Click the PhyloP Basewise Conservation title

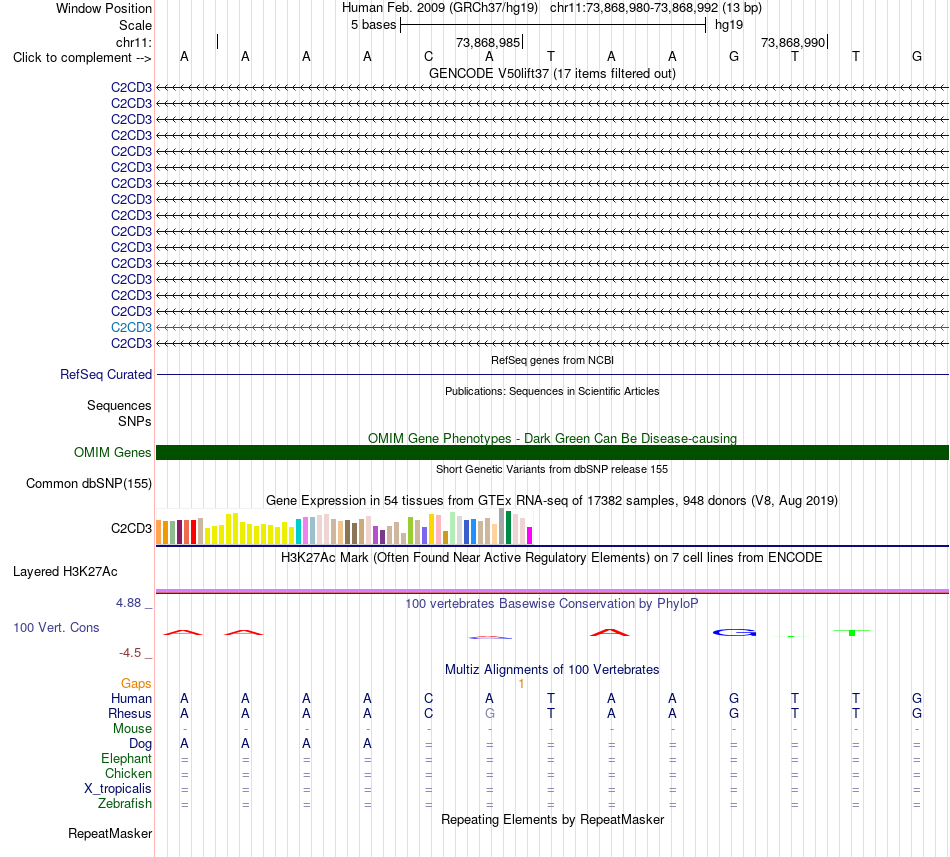coord(552,603)
